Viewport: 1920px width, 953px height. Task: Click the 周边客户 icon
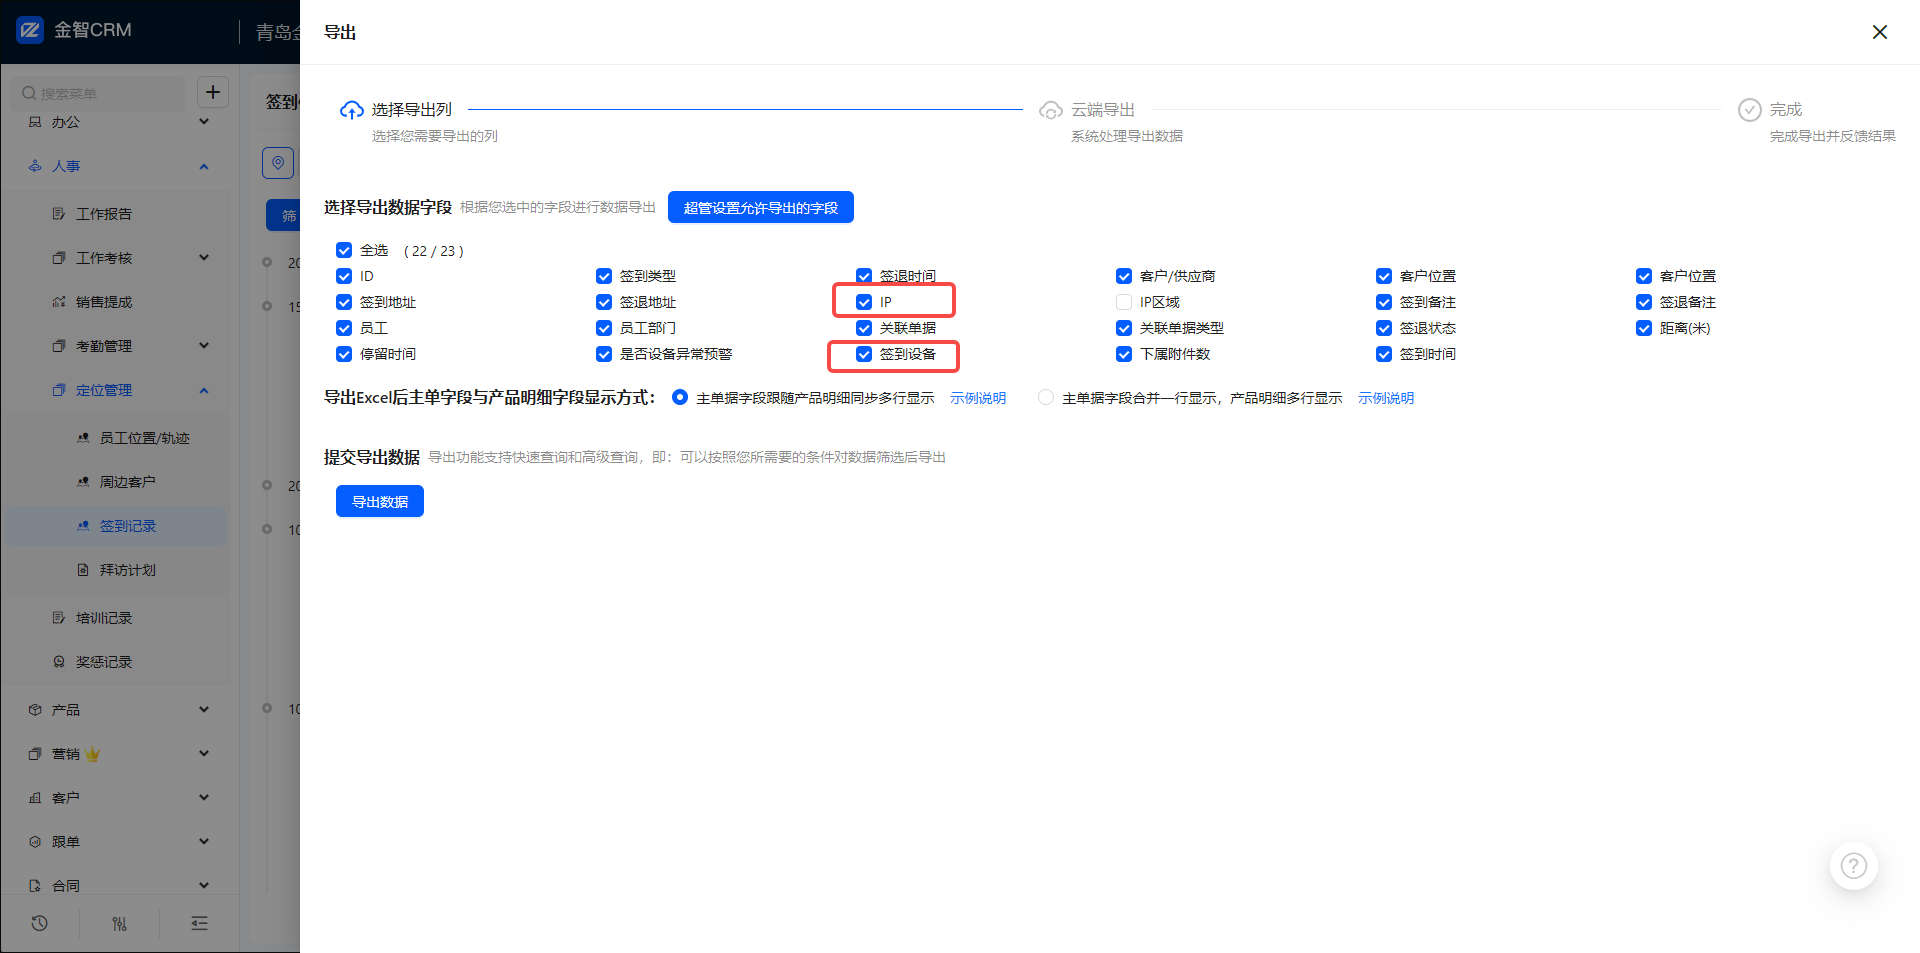pos(83,482)
